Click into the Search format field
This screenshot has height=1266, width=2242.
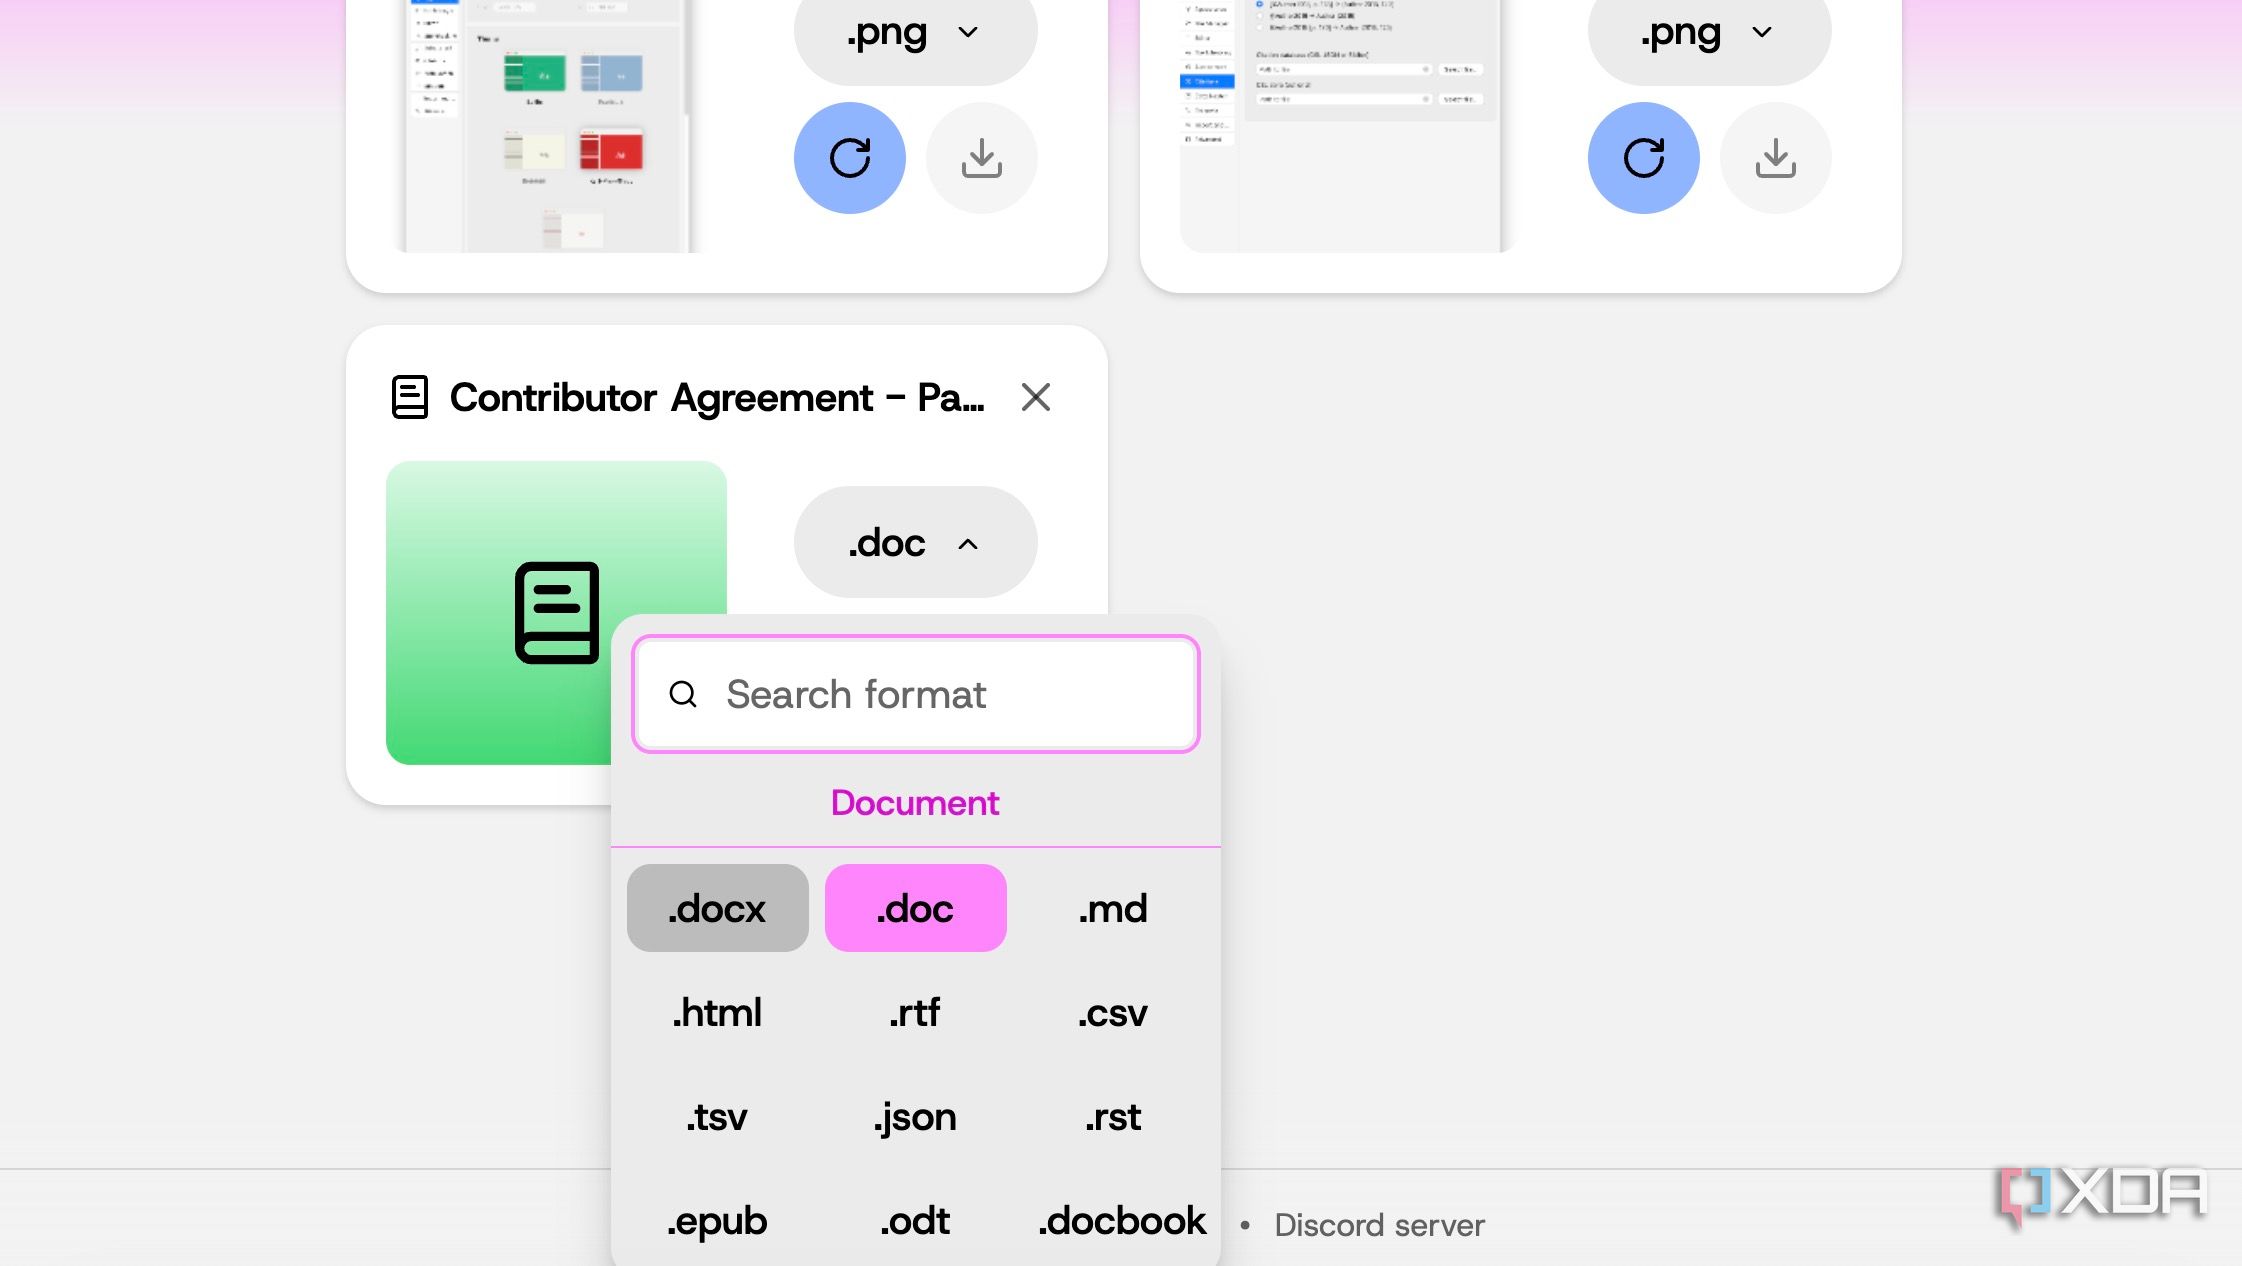click(x=940, y=694)
